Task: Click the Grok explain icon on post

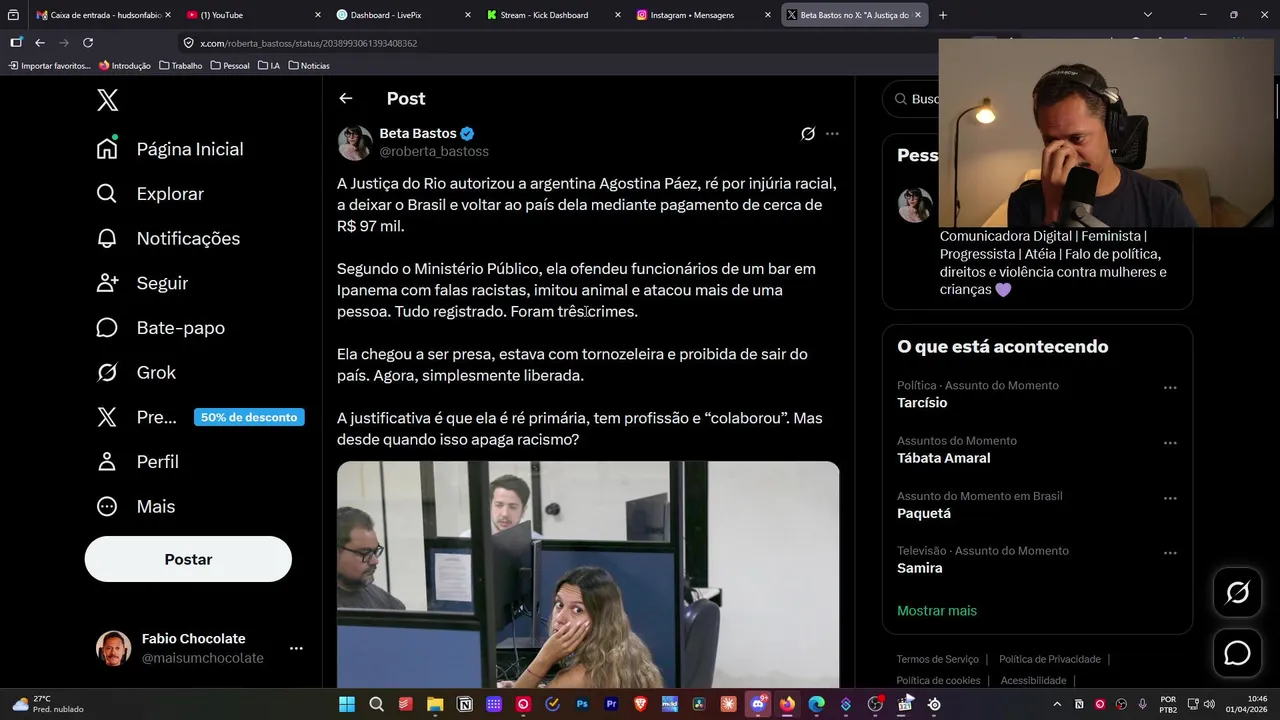Action: tap(808, 133)
